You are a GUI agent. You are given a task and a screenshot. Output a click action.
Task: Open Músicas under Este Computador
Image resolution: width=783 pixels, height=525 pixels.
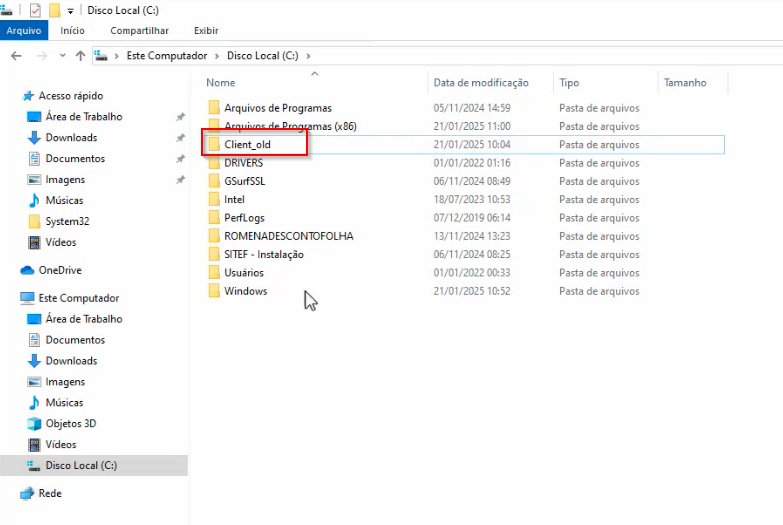click(x=64, y=403)
